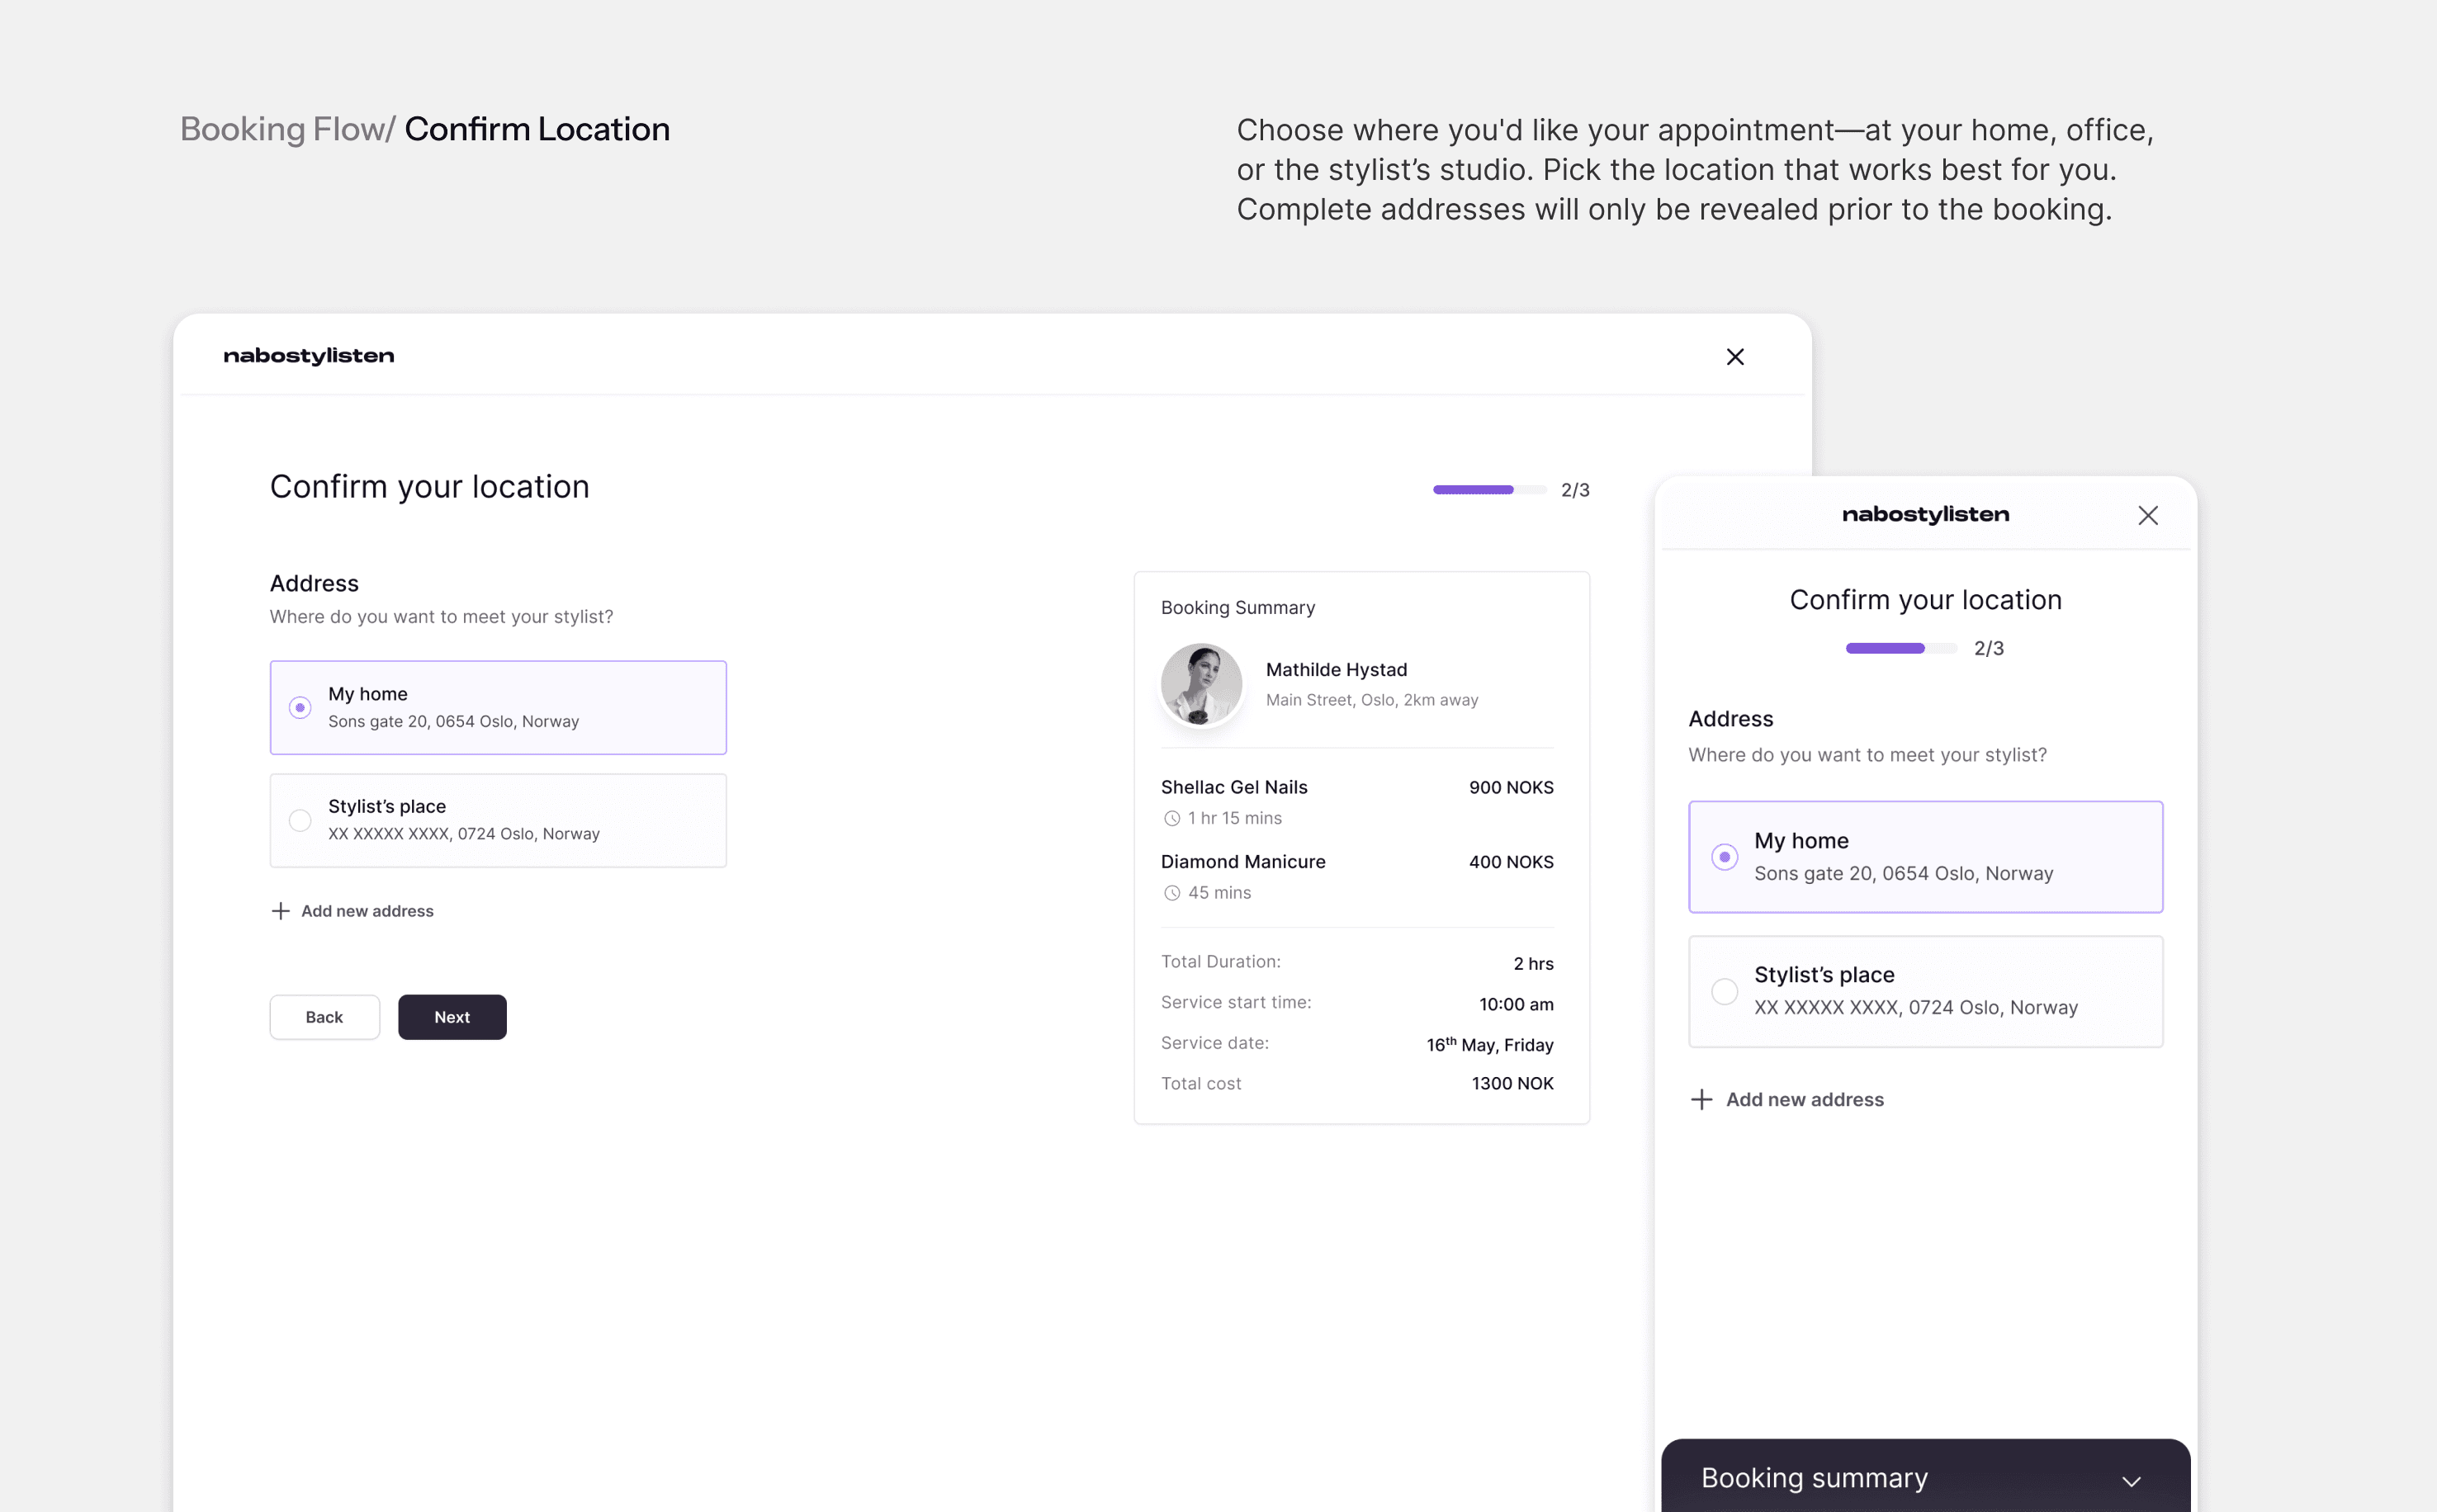Click Mathilde Hystad's profile photo
The image size is (2437, 1512).
[x=1201, y=684]
